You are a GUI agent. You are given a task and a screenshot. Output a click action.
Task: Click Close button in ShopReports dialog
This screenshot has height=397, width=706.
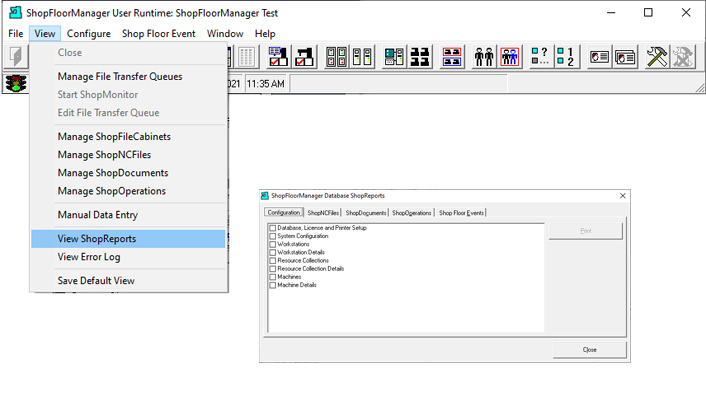pyautogui.click(x=589, y=350)
